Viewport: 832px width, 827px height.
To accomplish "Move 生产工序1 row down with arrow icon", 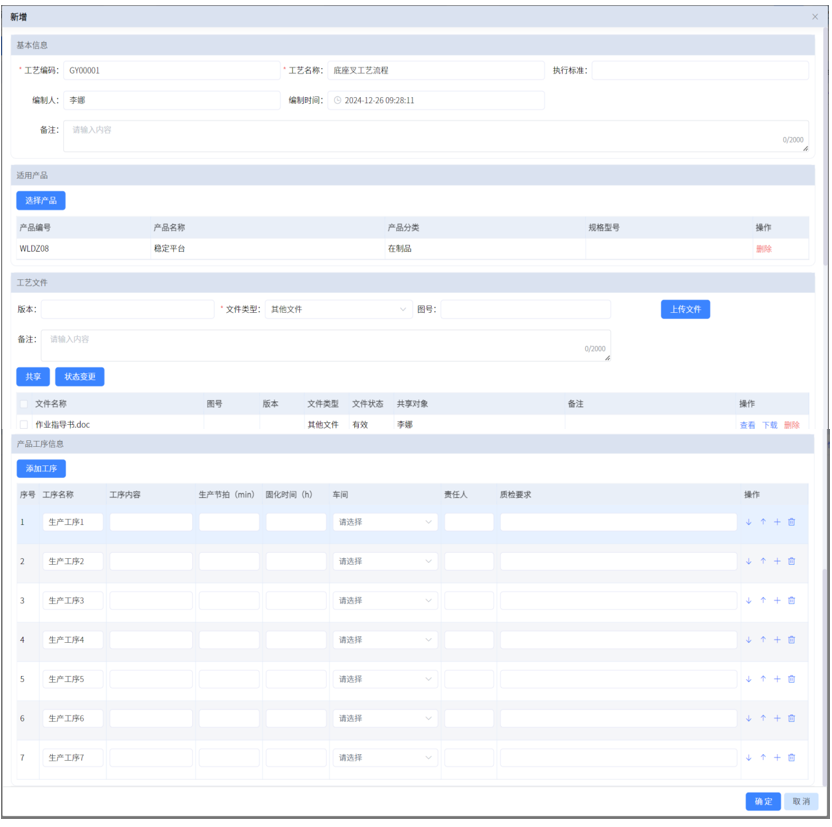I will point(748,522).
